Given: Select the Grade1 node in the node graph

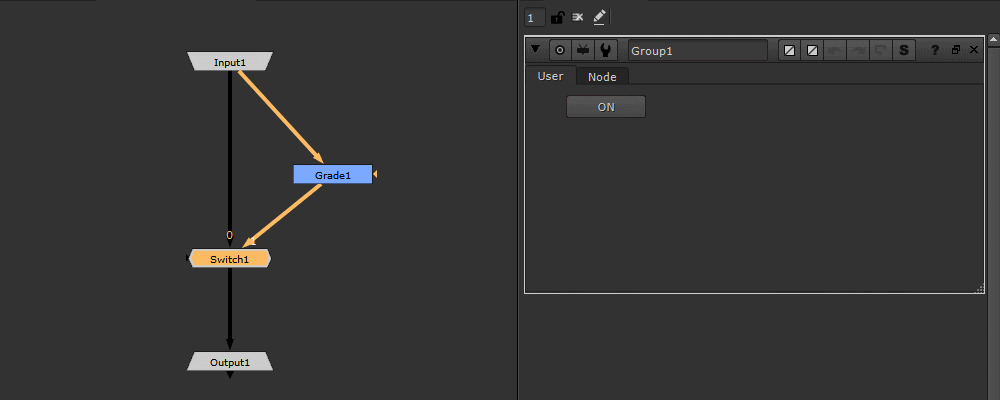Looking at the screenshot, I should [333, 175].
